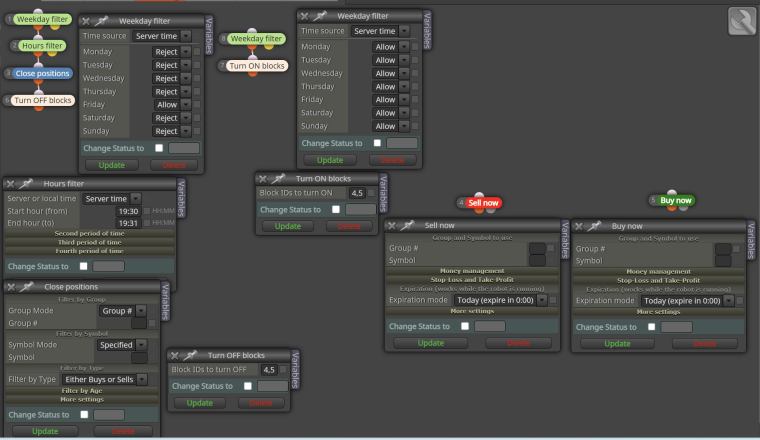Open Variables tab of Buy now panel
760x440 pixels.
(751, 240)
